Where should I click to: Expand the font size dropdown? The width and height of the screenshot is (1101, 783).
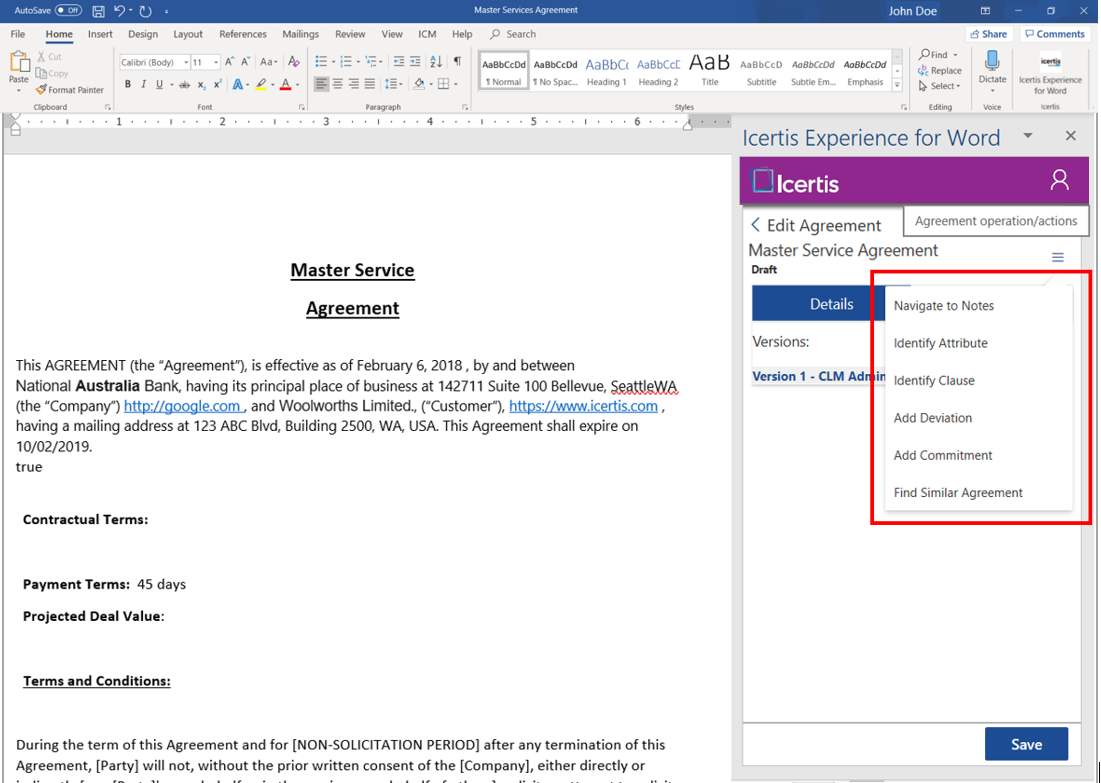point(215,62)
